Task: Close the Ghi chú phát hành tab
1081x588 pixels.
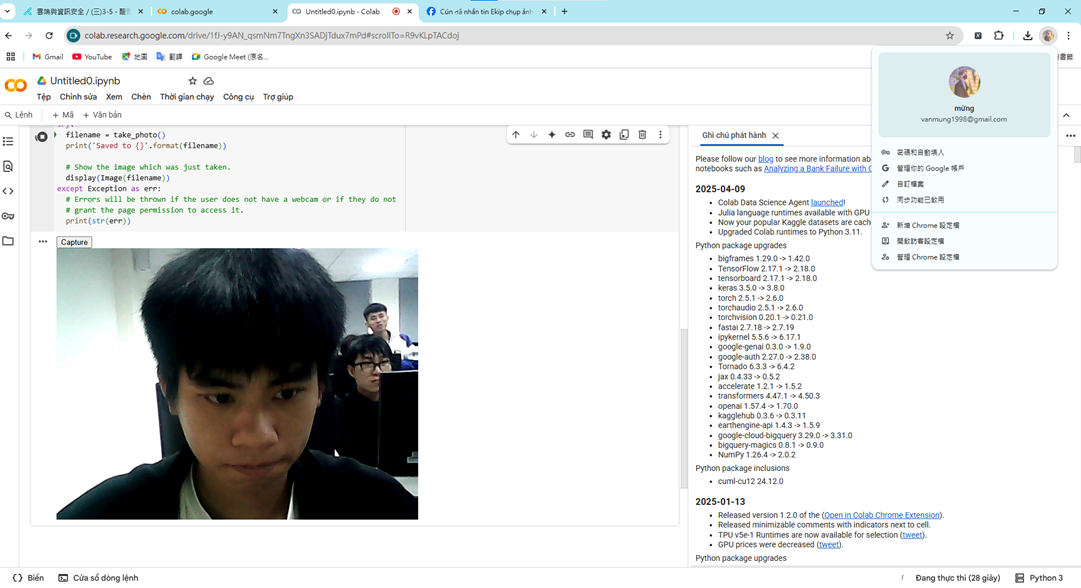Action: pos(775,136)
